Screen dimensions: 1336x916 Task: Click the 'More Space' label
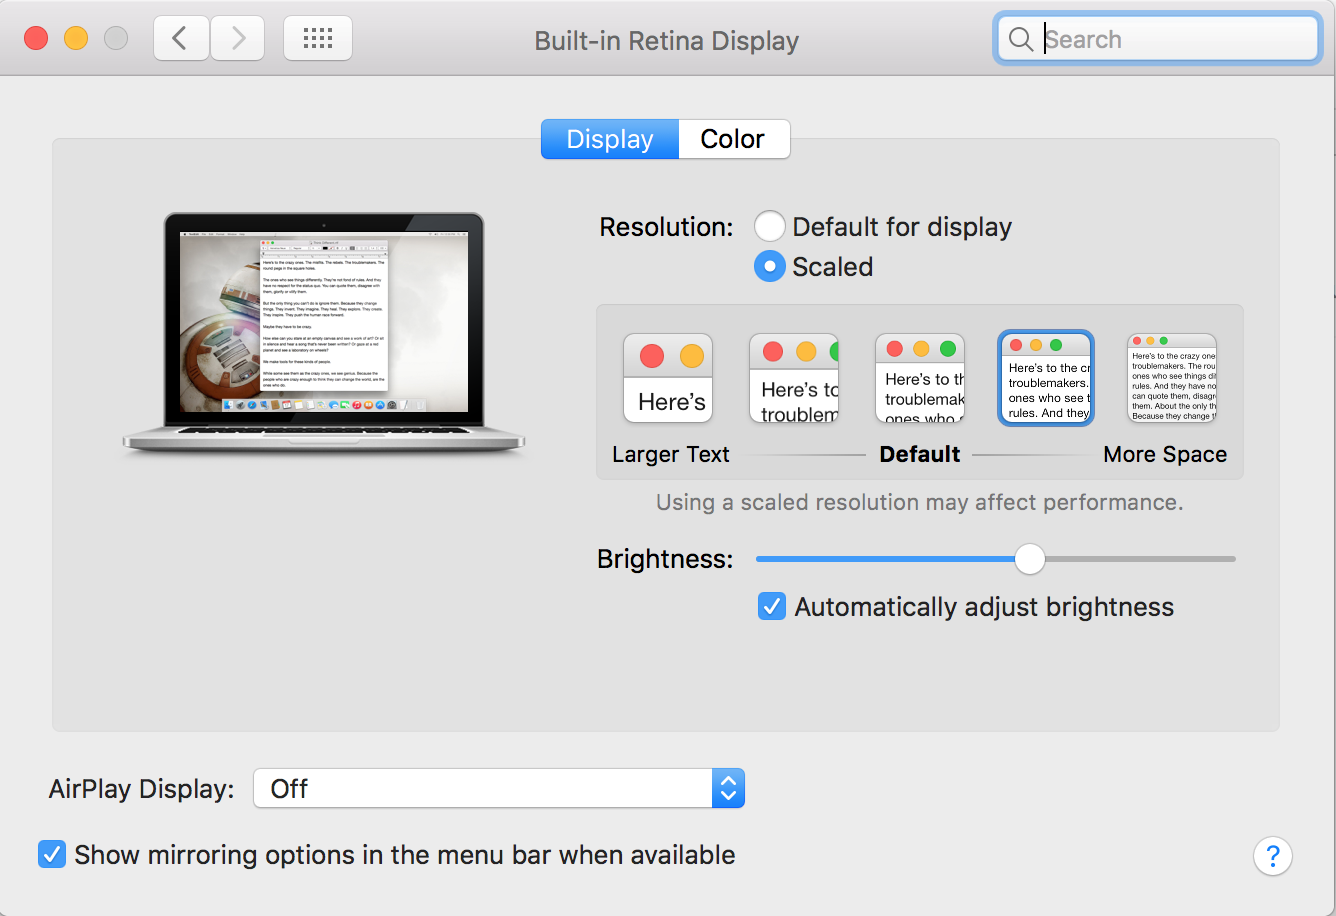(x=1165, y=454)
